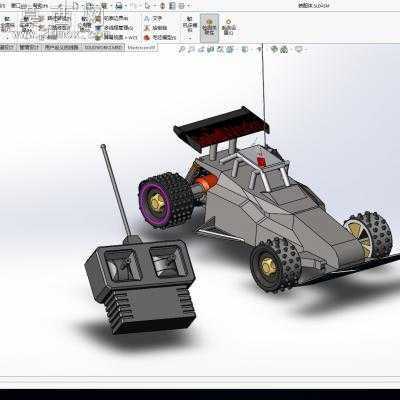Go back with the Previous View icon

(x=201, y=50)
